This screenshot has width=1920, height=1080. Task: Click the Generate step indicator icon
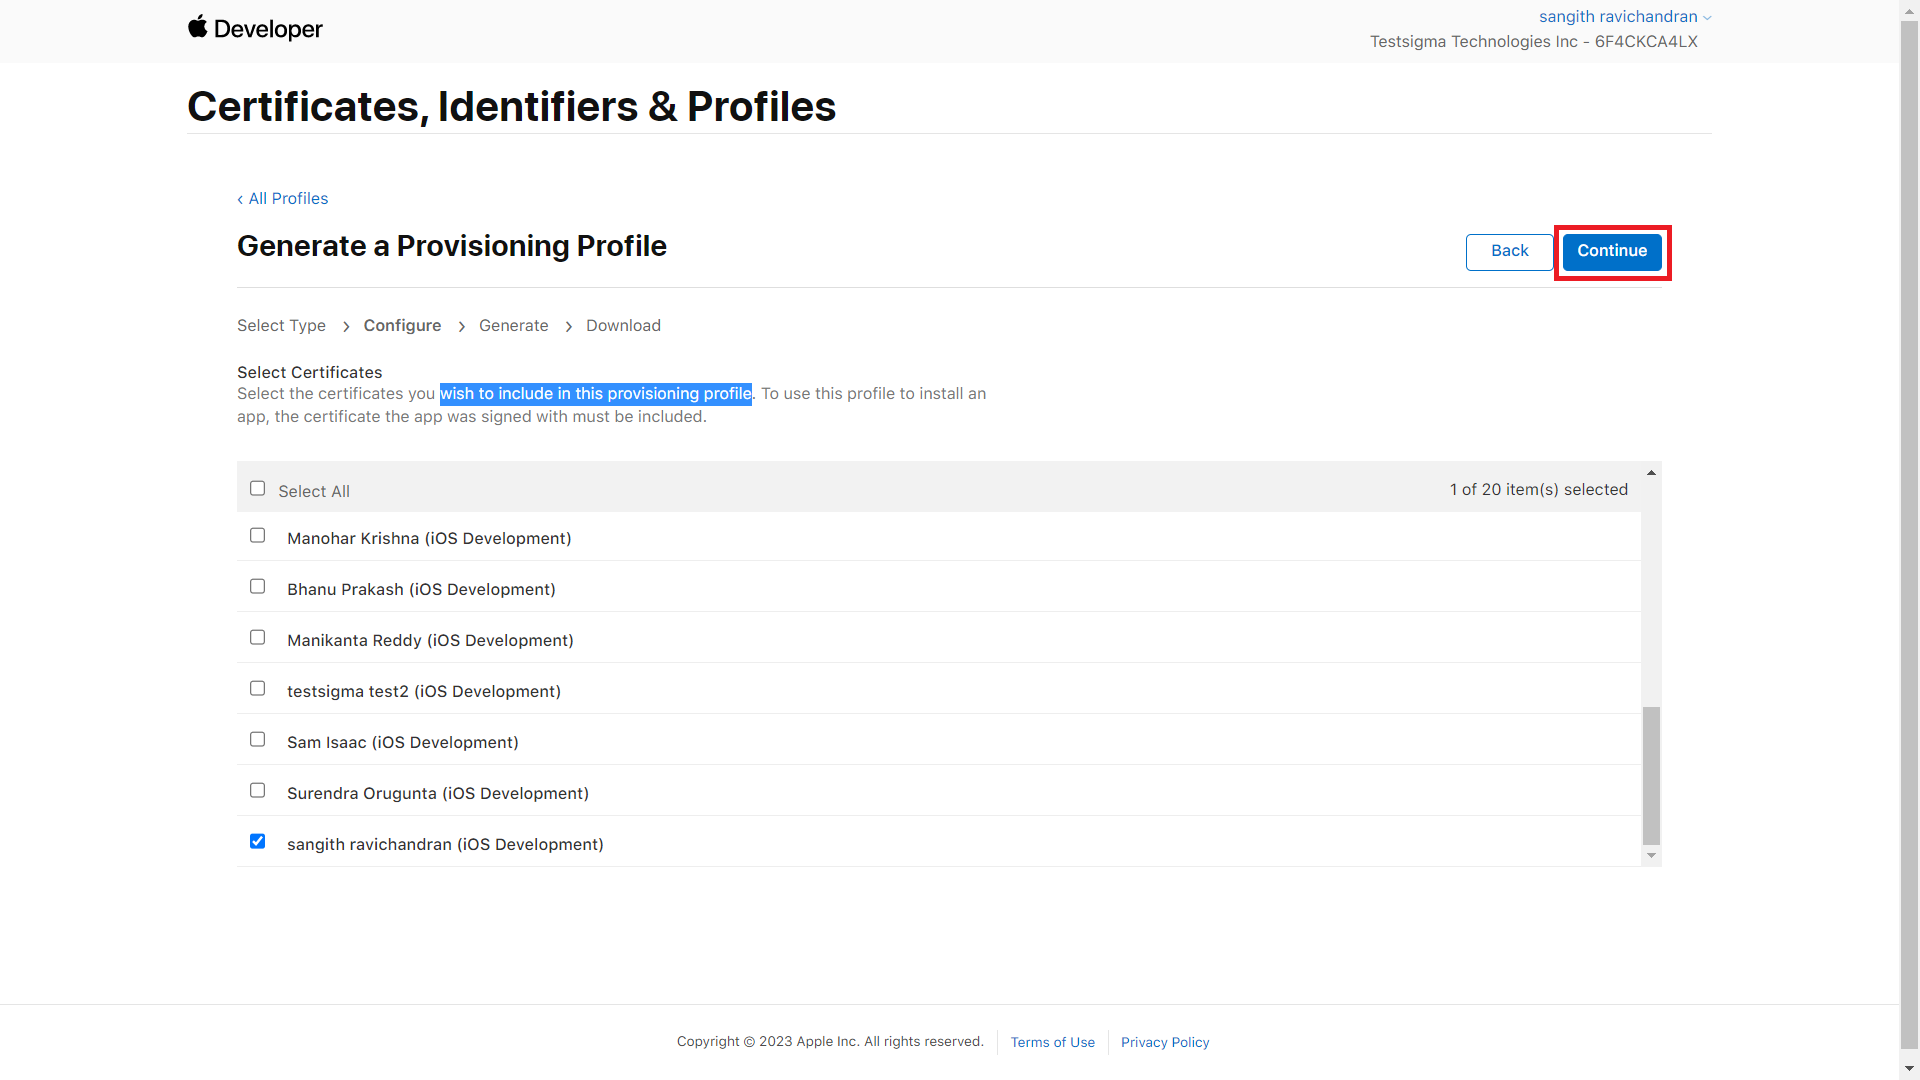click(x=512, y=326)
